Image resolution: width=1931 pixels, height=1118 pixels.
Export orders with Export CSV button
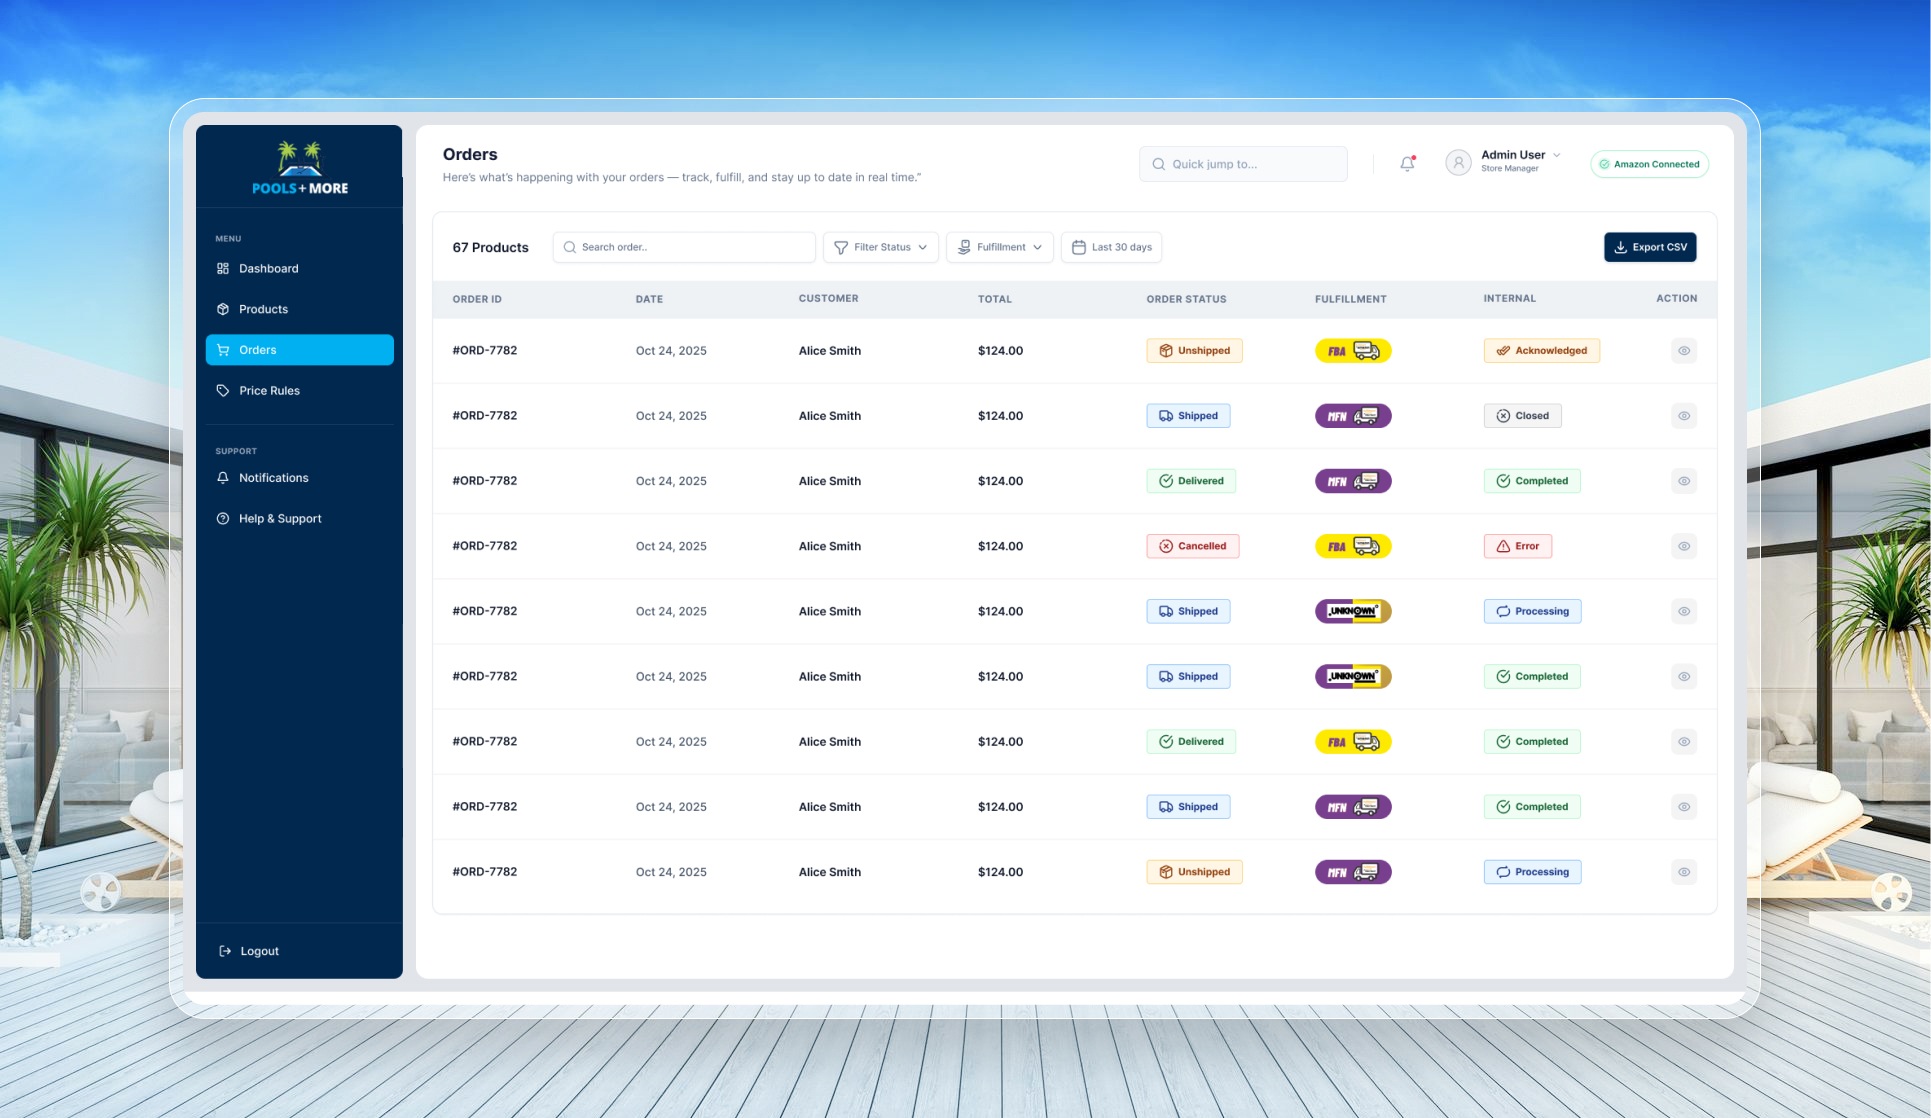point(1649,247)
